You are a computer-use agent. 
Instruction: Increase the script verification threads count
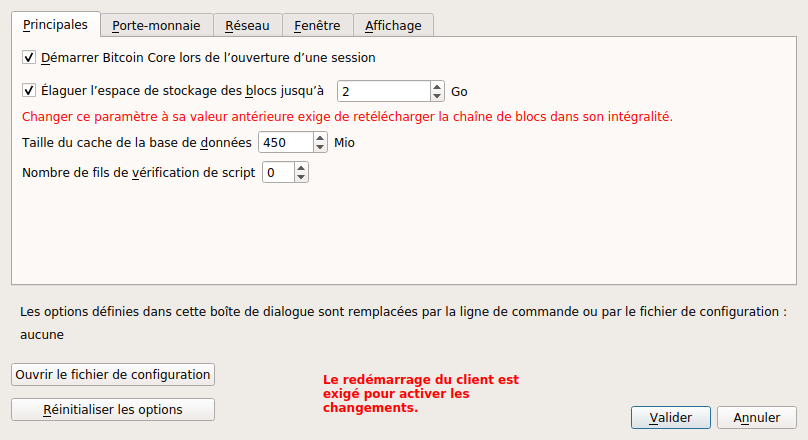click(x=301, y=168)
